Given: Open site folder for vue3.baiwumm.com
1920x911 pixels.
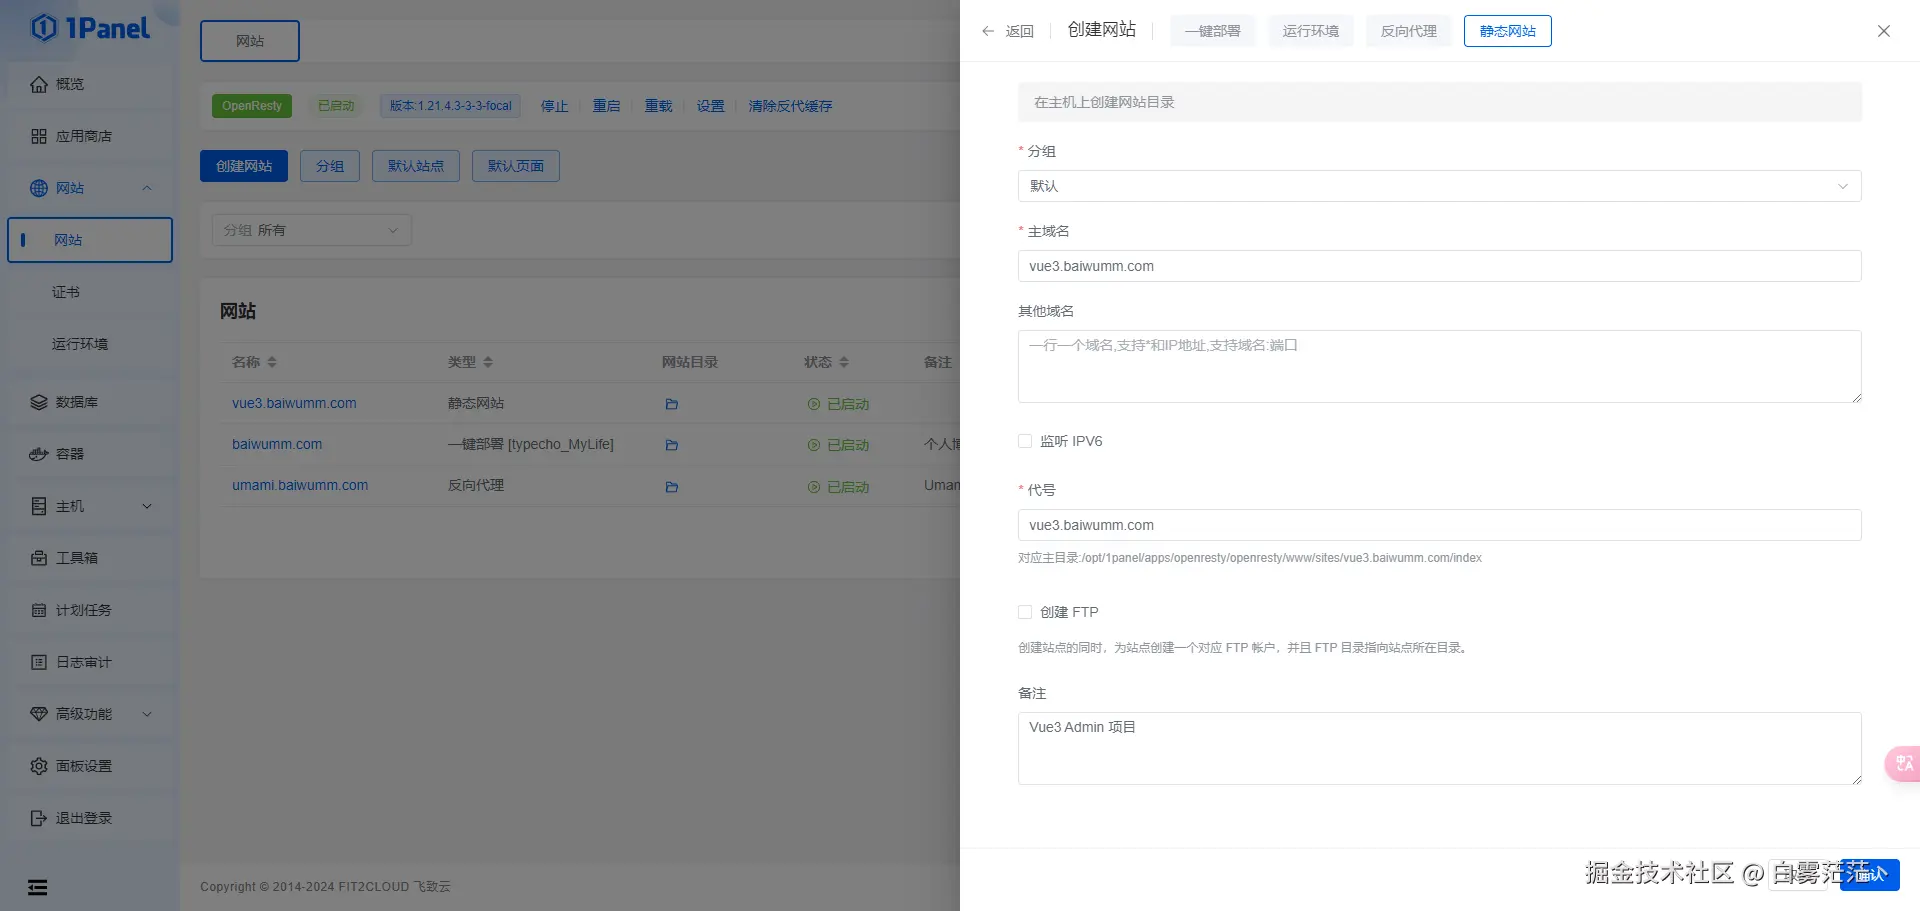Looking at the screenshot, I should (672, 404).
